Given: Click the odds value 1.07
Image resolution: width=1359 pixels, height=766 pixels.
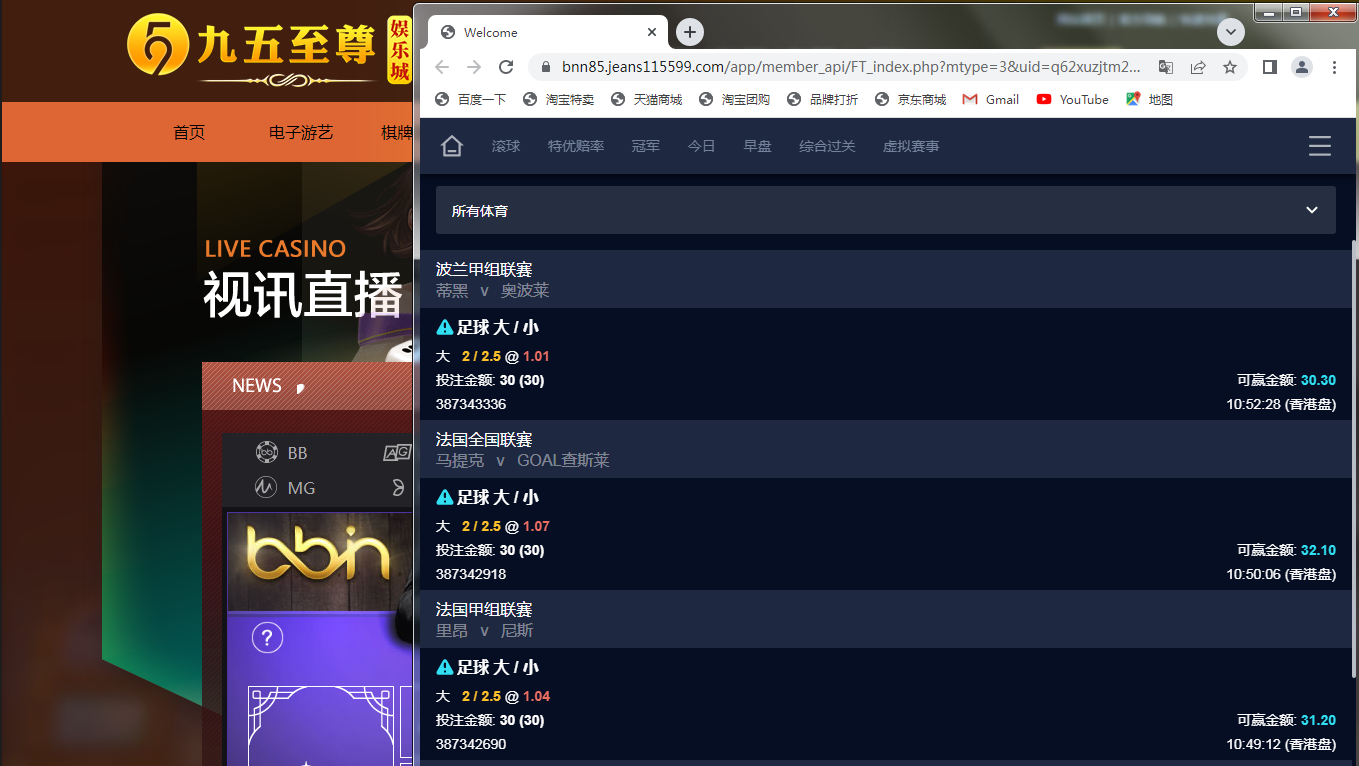Looking at the screenshot, I should pyautogui.click(x=536, y=526).
